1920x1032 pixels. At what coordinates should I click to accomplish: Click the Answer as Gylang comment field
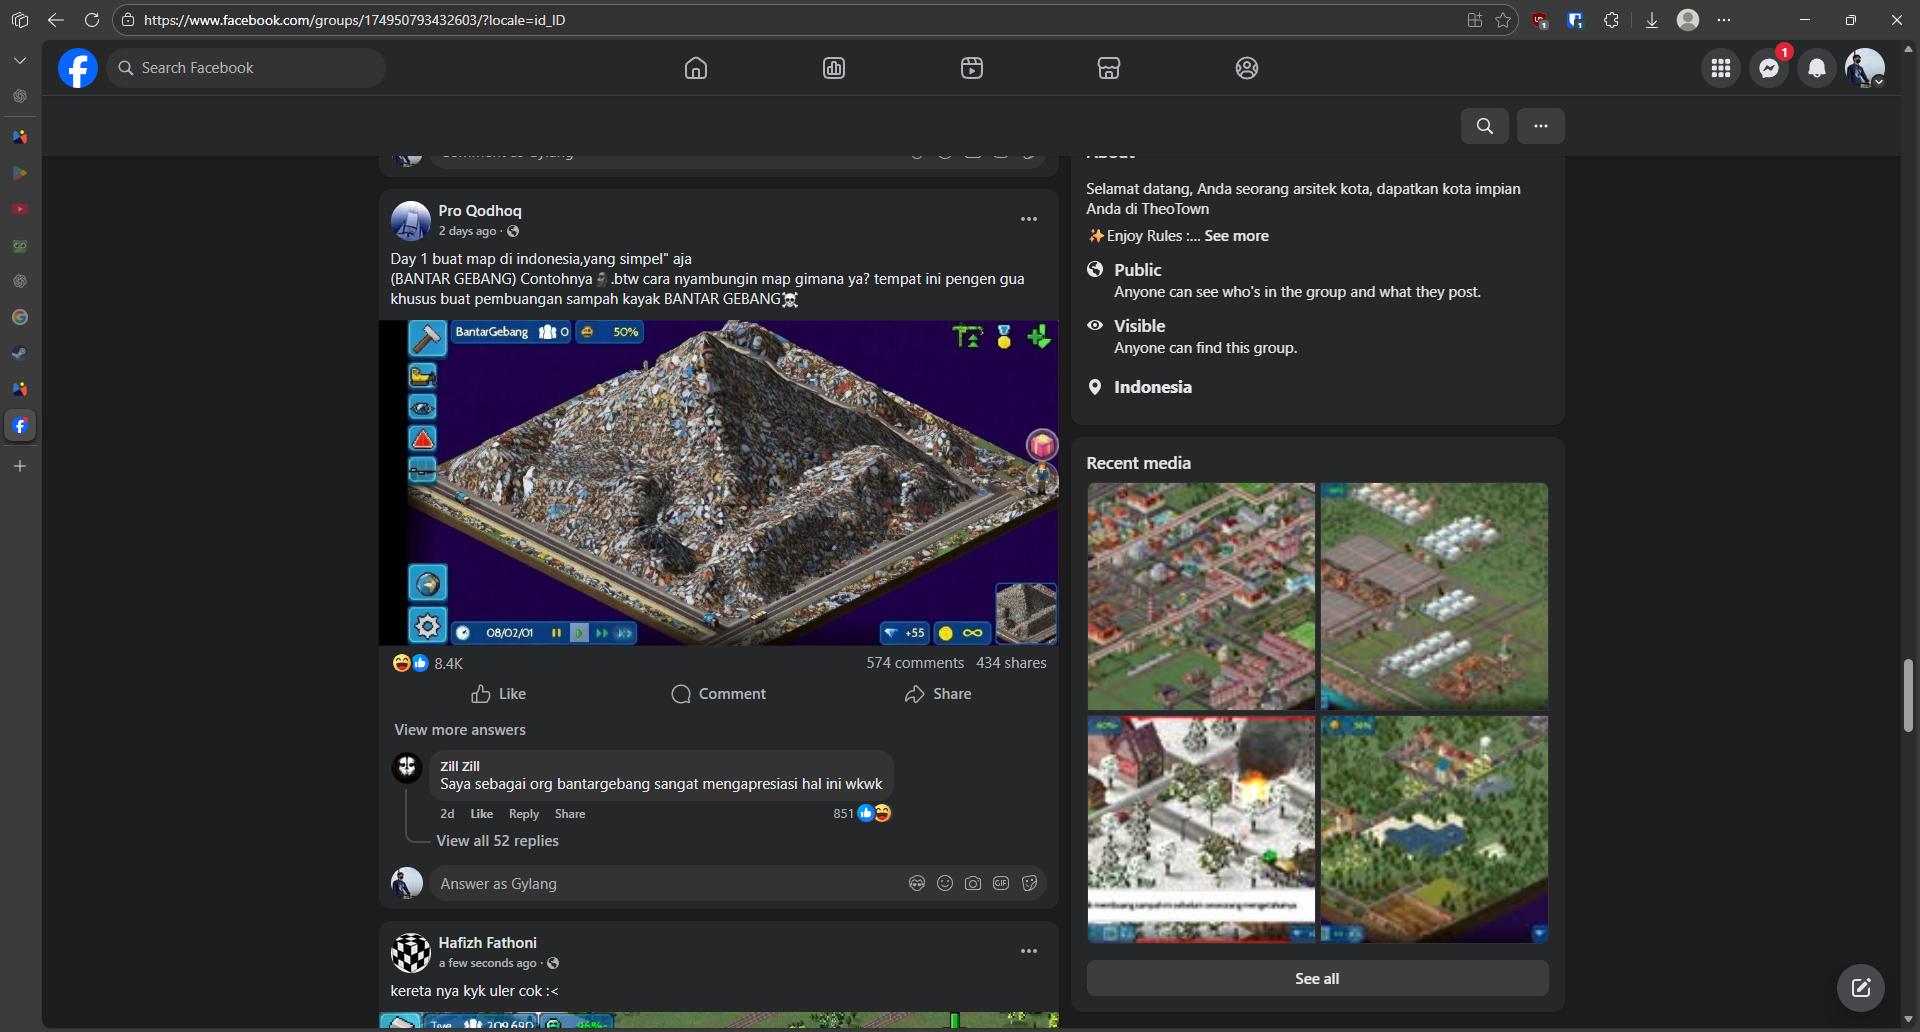(660, 884)
